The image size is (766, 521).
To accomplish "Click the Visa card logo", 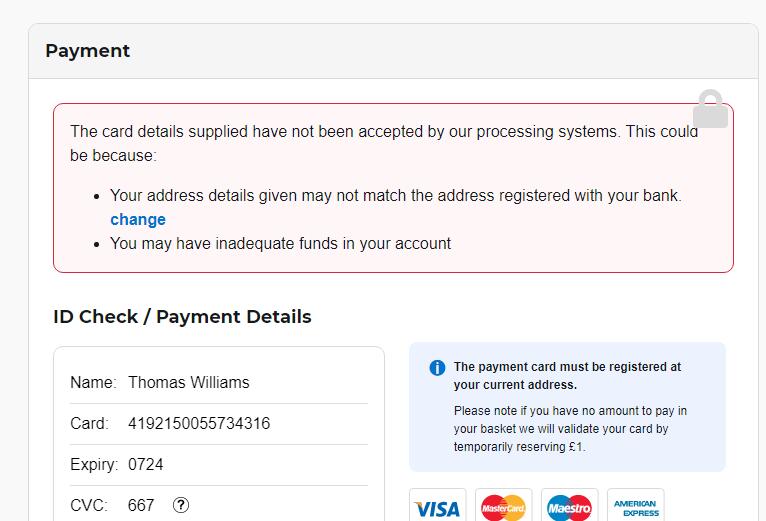I will click(436, 509).
